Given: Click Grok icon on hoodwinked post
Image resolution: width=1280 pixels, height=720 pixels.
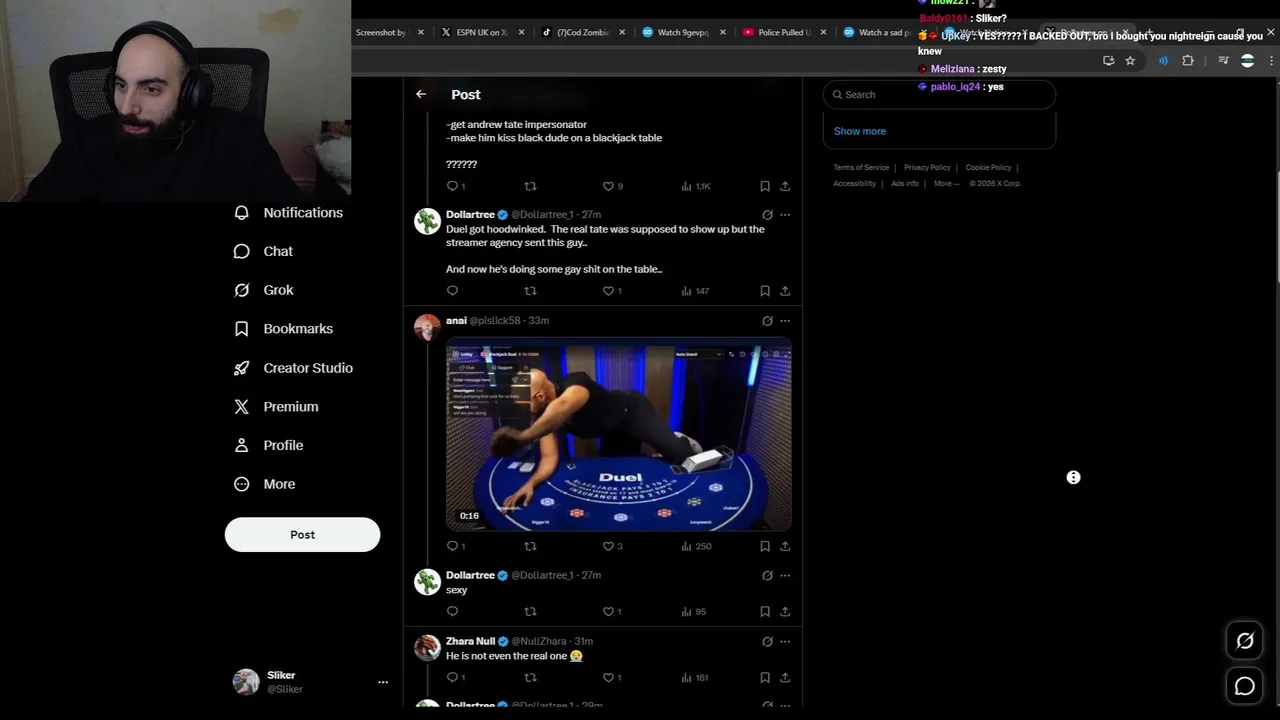Looking at the screenshot, I should (x=767, y=215).
